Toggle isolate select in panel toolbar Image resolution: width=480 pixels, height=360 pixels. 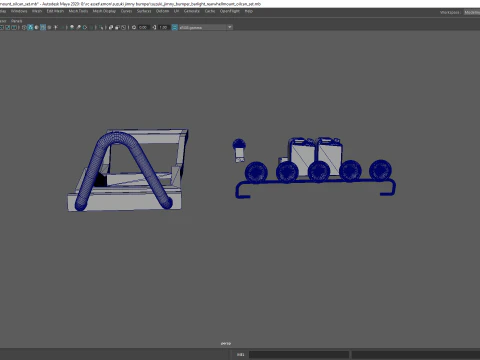(x=101, y=27)
